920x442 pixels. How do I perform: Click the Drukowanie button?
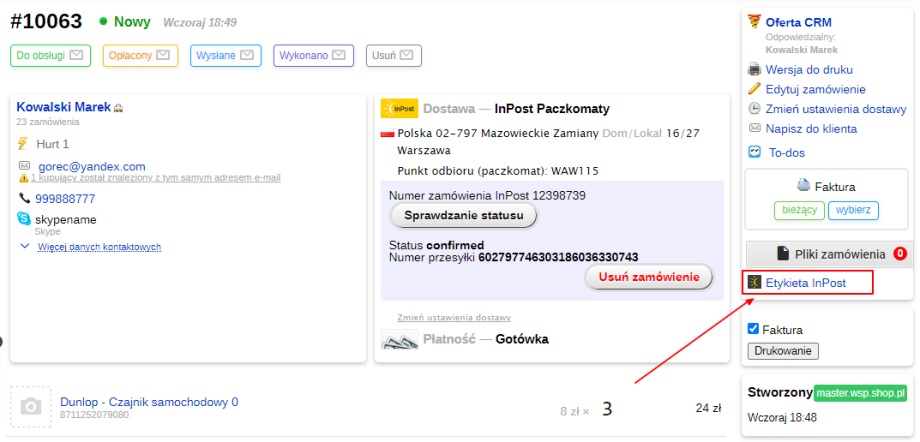tap(783, 351)
